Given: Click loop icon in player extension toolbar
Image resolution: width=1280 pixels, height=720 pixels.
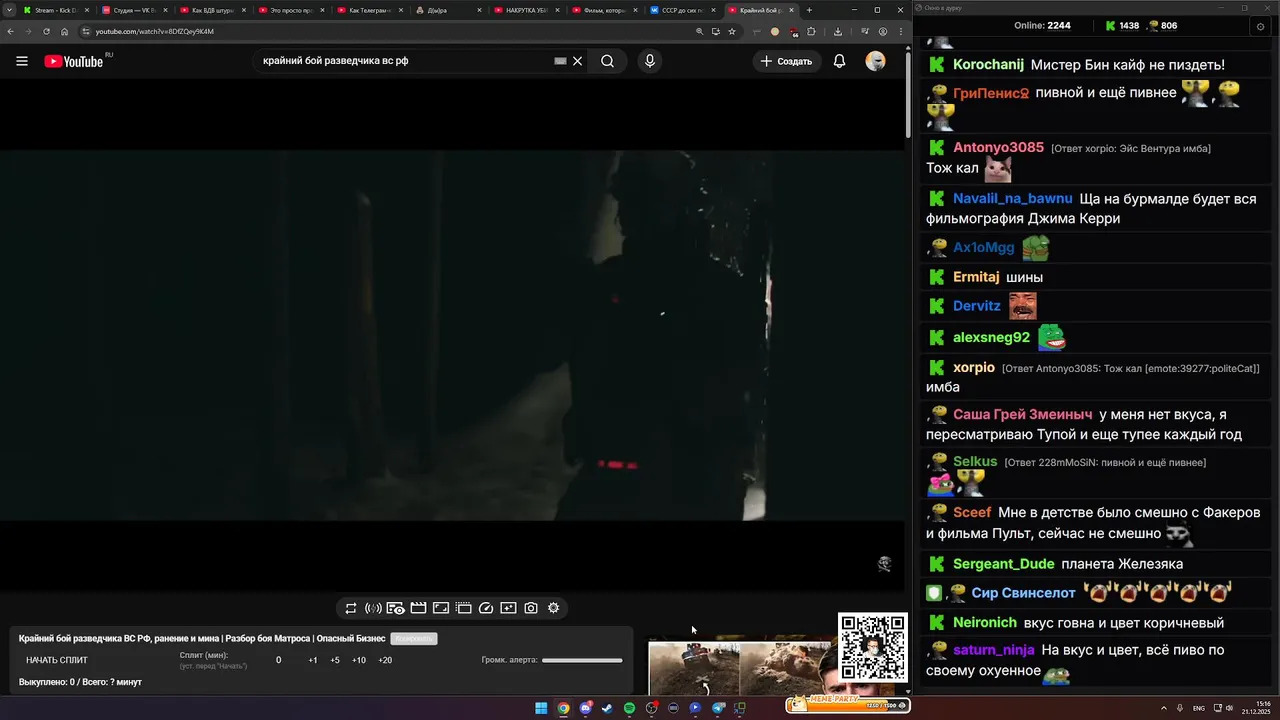Looking at the screenshot, I should [x=351, y=608].
